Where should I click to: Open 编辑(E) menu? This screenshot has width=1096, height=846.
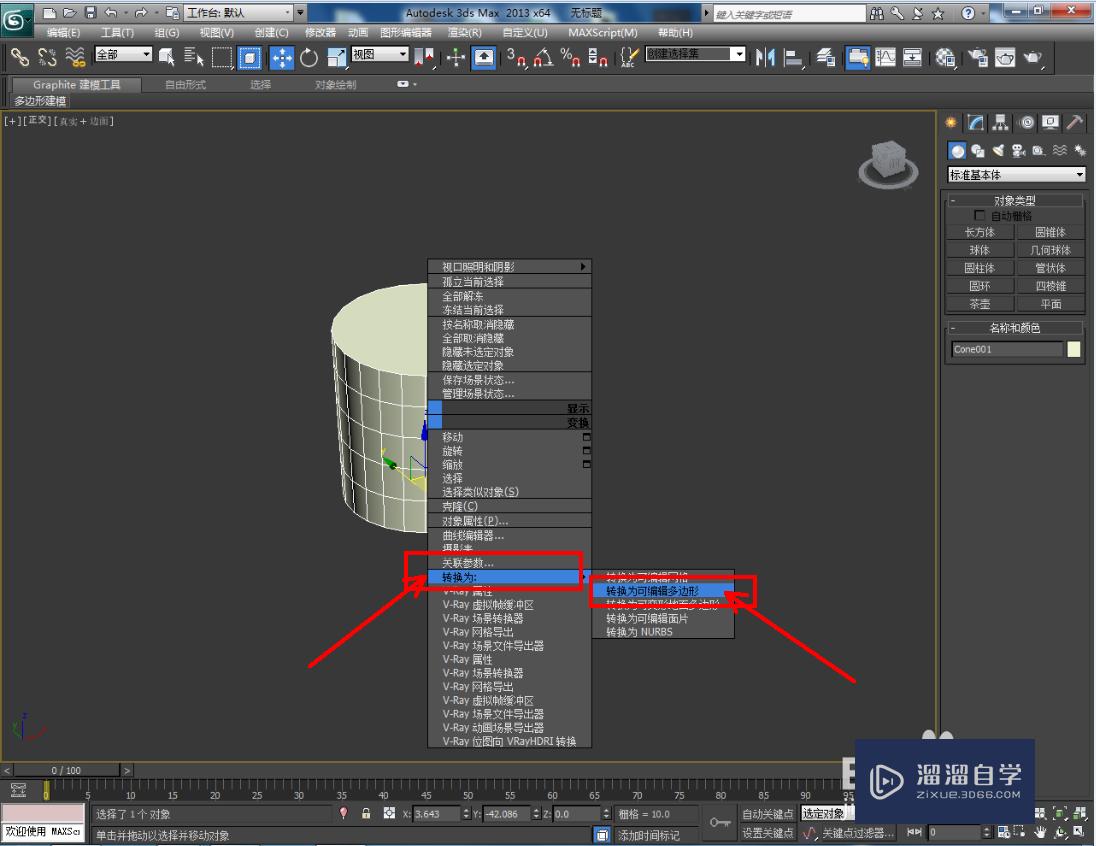(63, 33)
